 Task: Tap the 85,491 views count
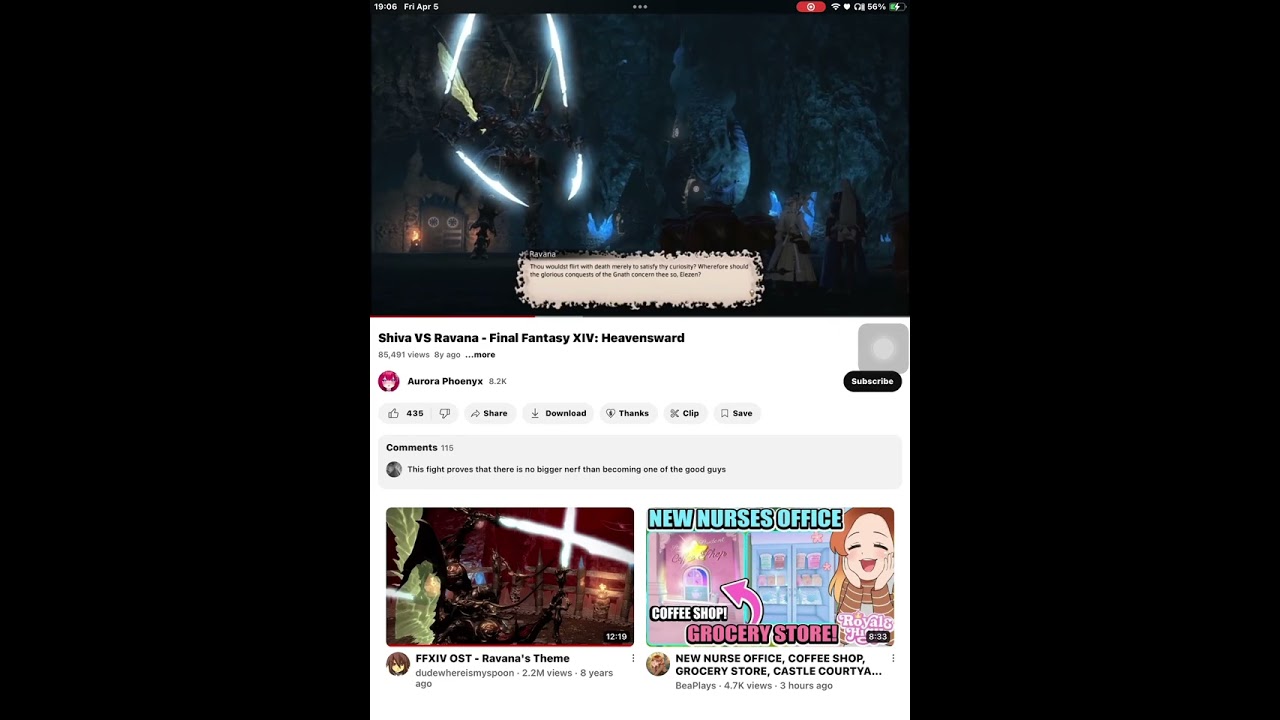click(x=404, y=355)
